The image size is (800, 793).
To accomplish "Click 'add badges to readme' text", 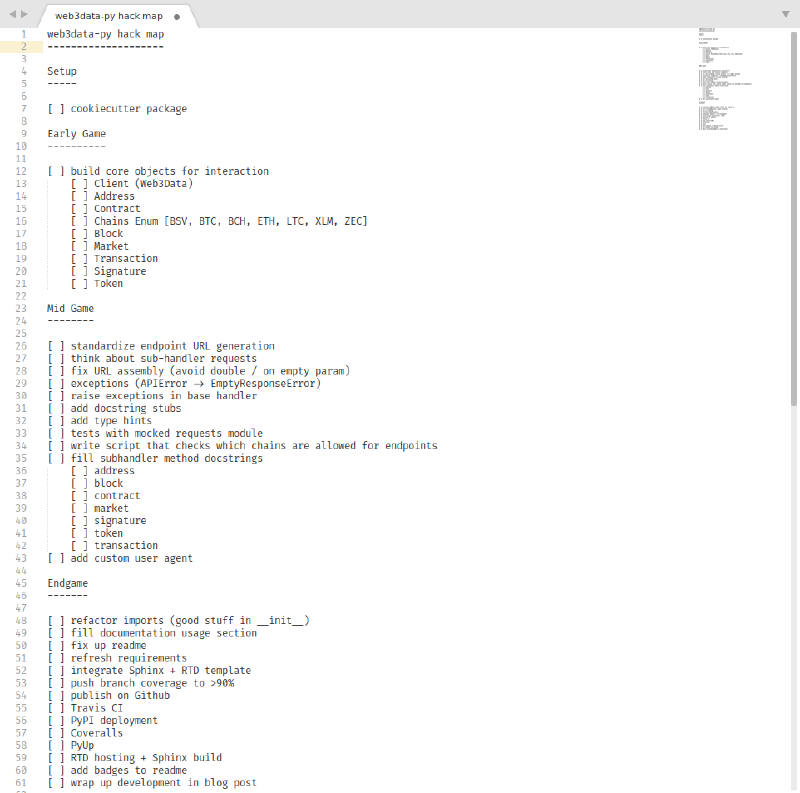I will coord(129,771).
